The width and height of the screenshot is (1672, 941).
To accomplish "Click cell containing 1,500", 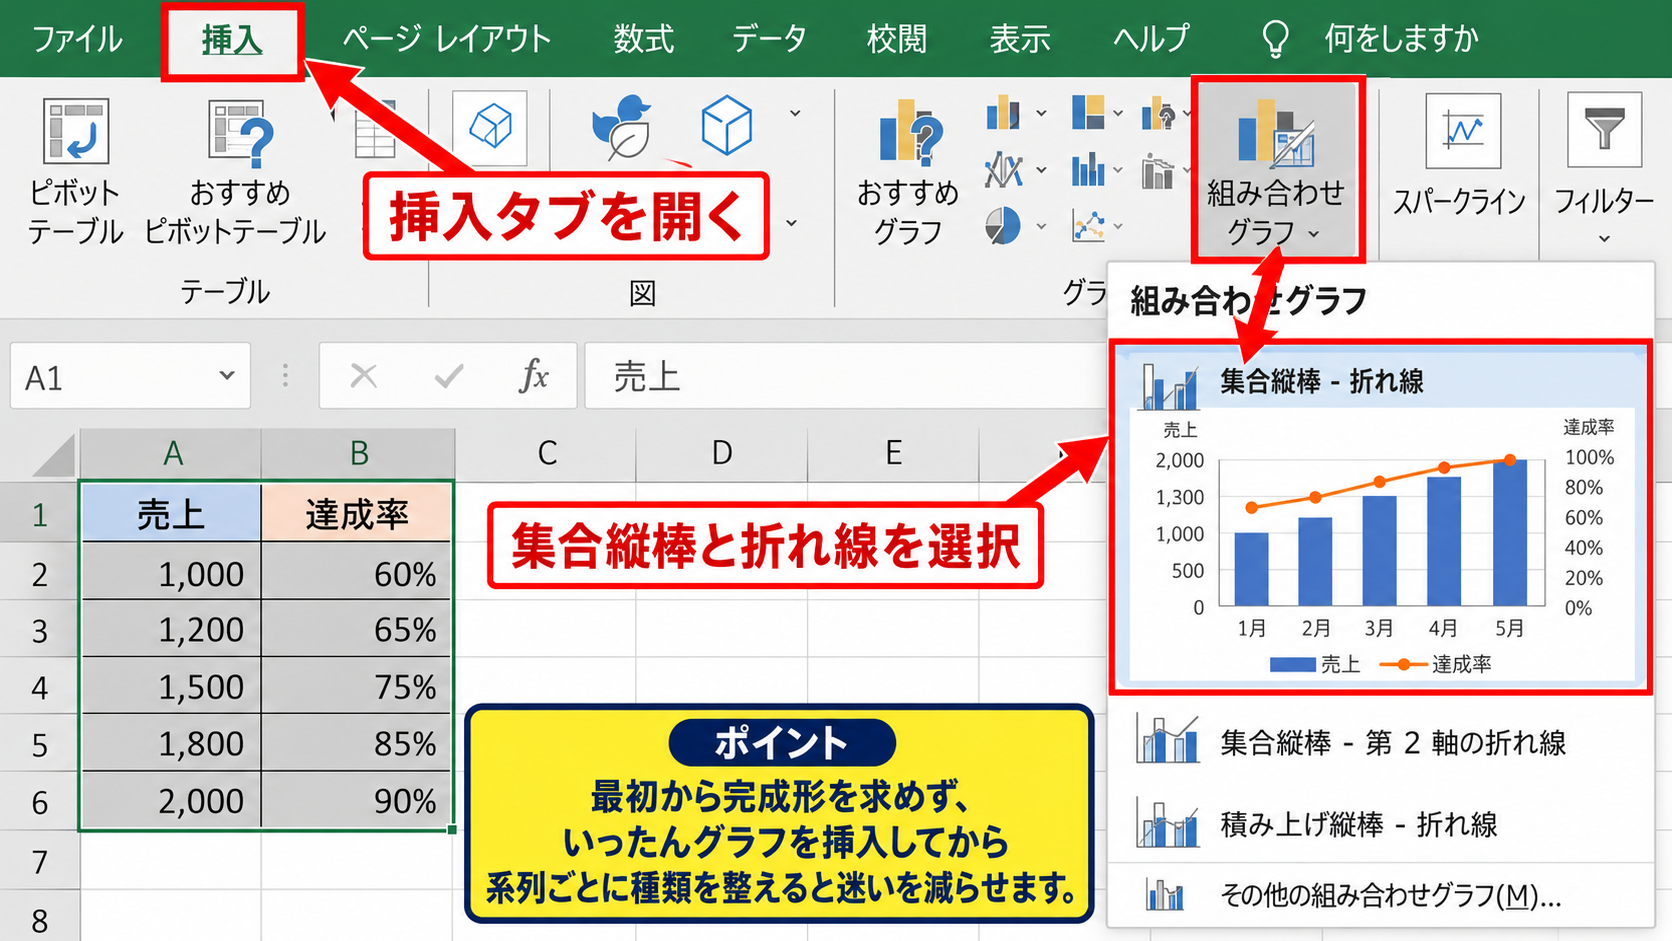I will pos(171,686).
